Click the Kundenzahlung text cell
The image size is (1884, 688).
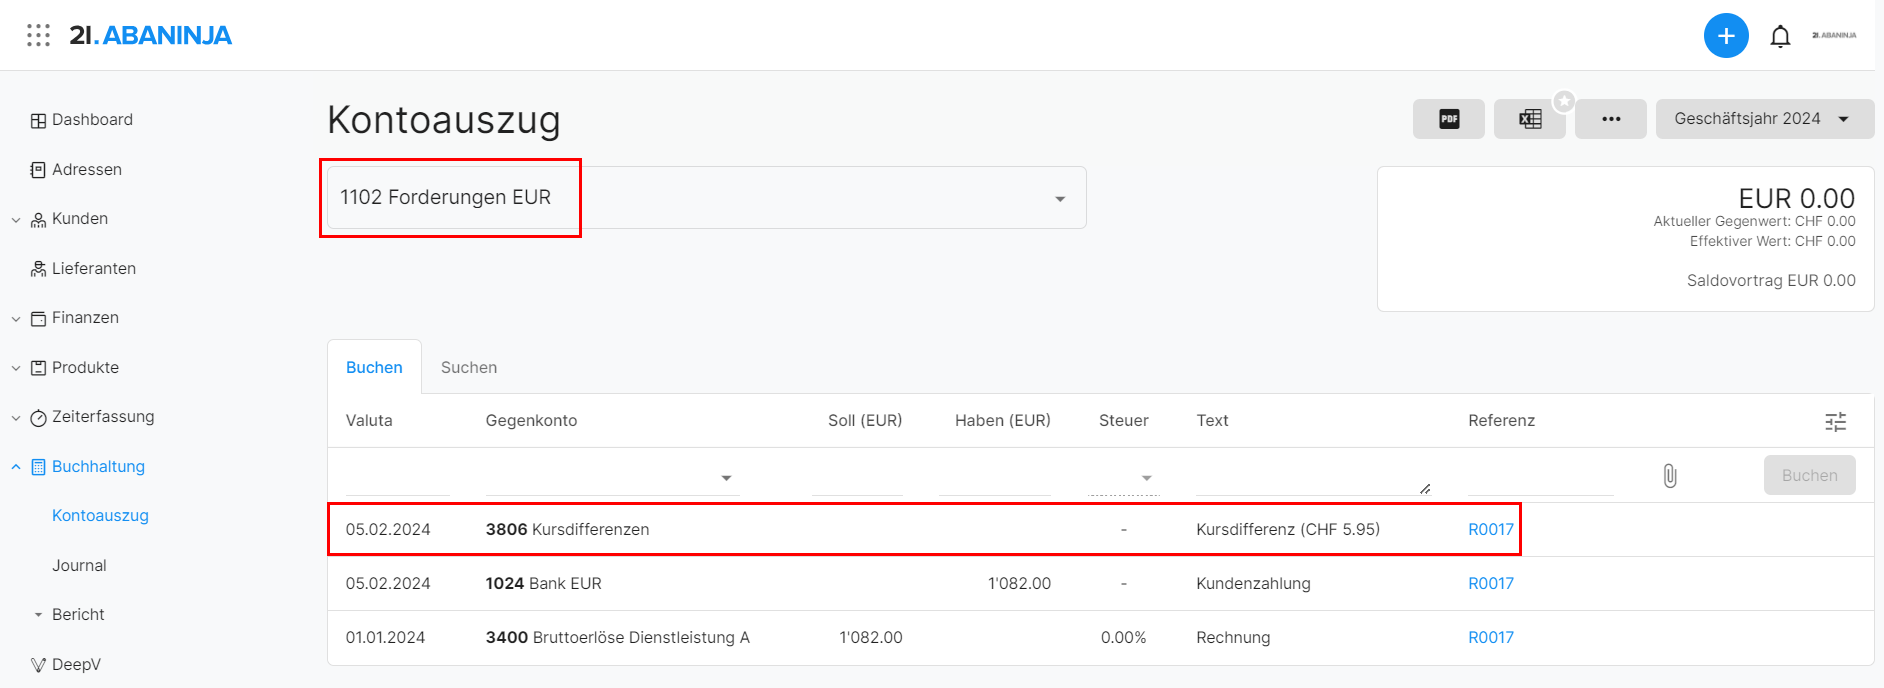point(1253,583)
